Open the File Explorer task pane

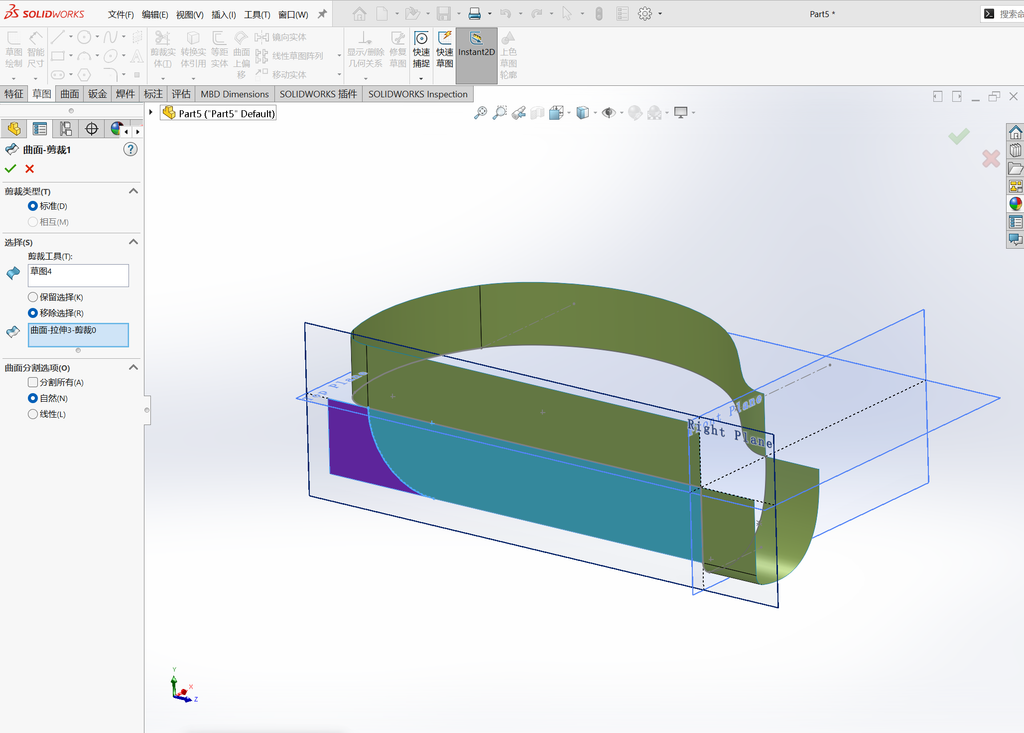tap(1015, 169)
